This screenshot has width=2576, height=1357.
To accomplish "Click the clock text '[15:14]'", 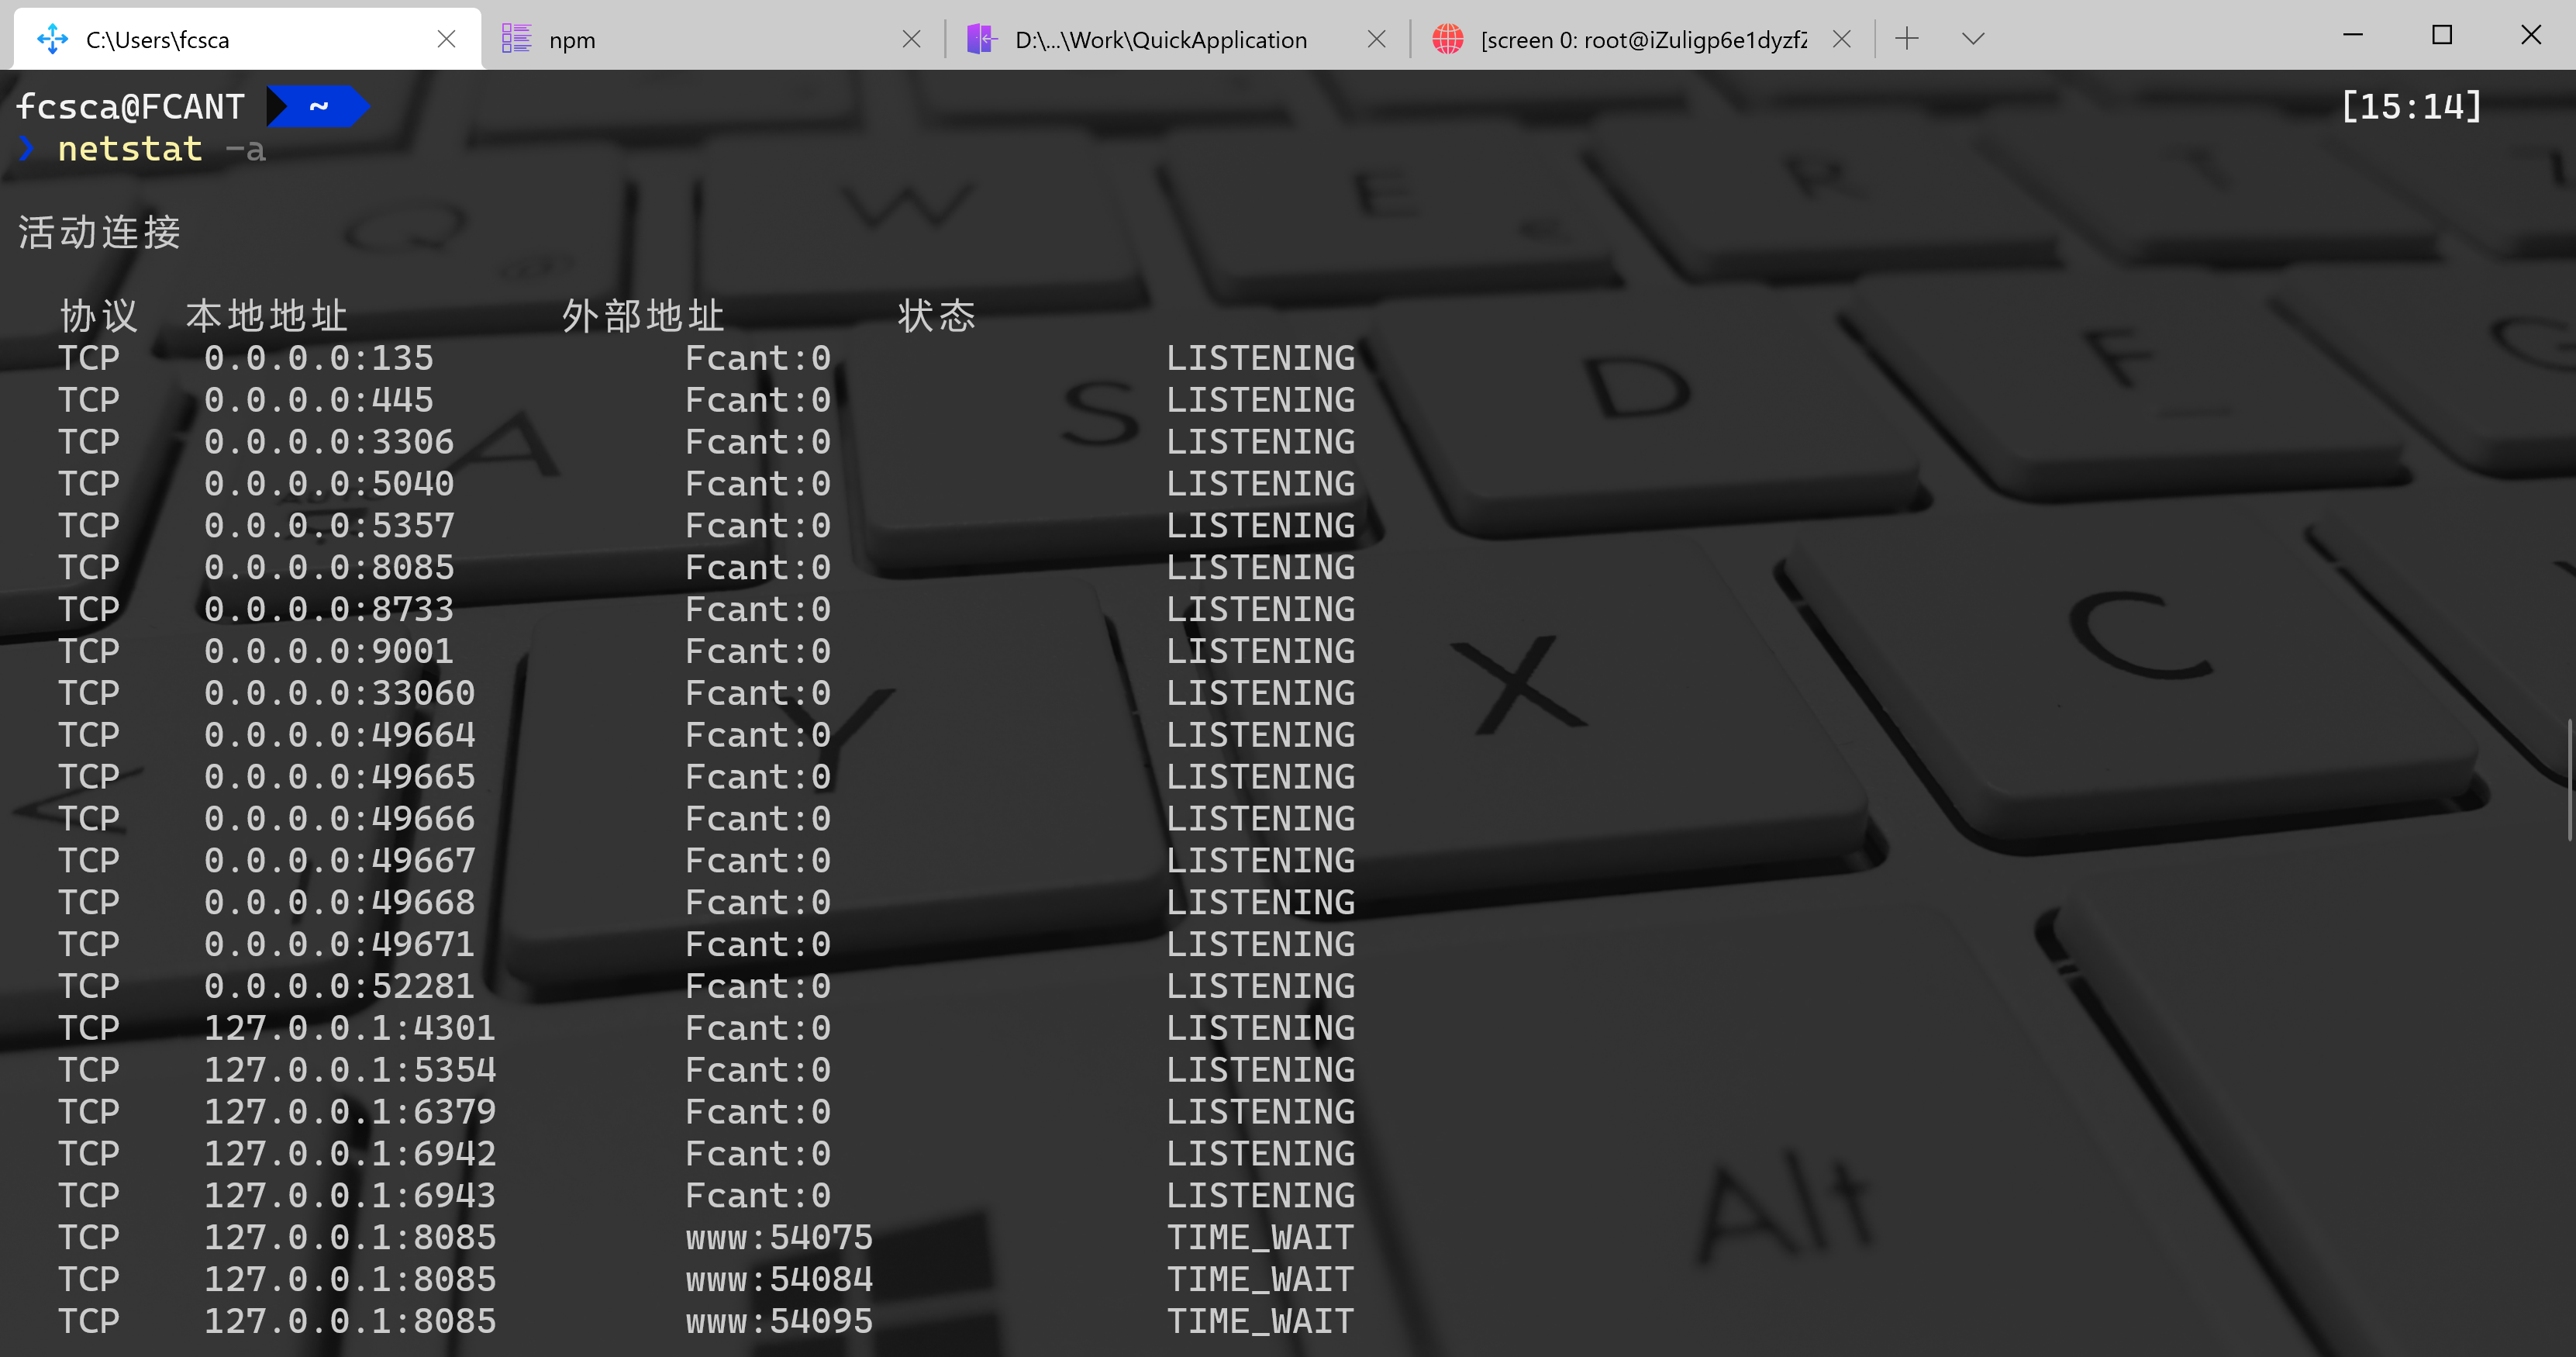I will [2411, 106].
